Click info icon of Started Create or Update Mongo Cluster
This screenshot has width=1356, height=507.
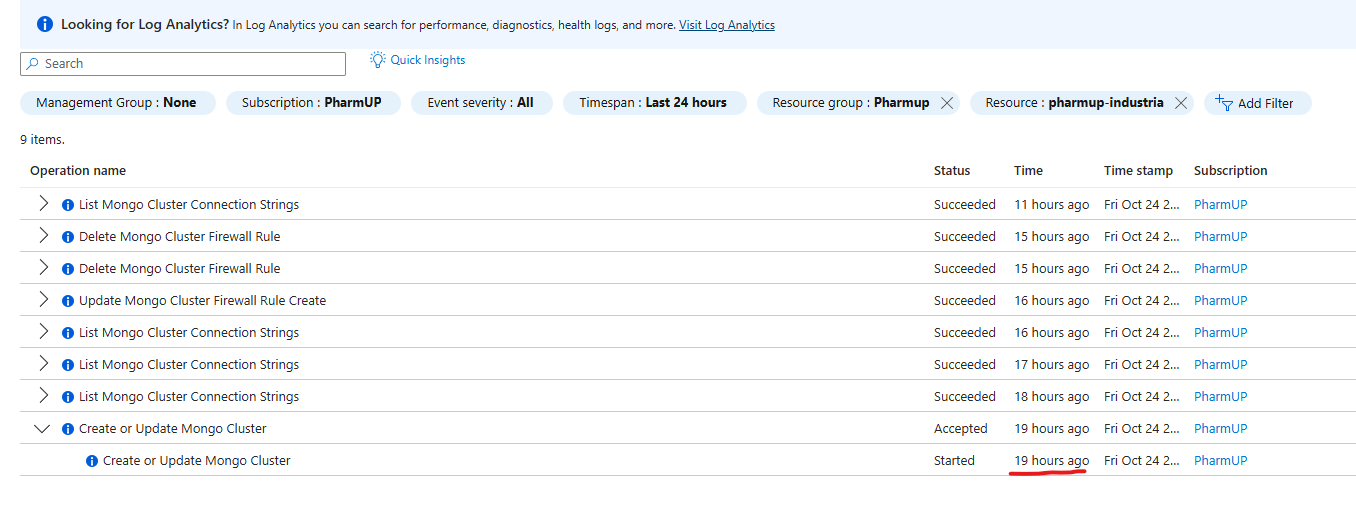pos(92,461)
